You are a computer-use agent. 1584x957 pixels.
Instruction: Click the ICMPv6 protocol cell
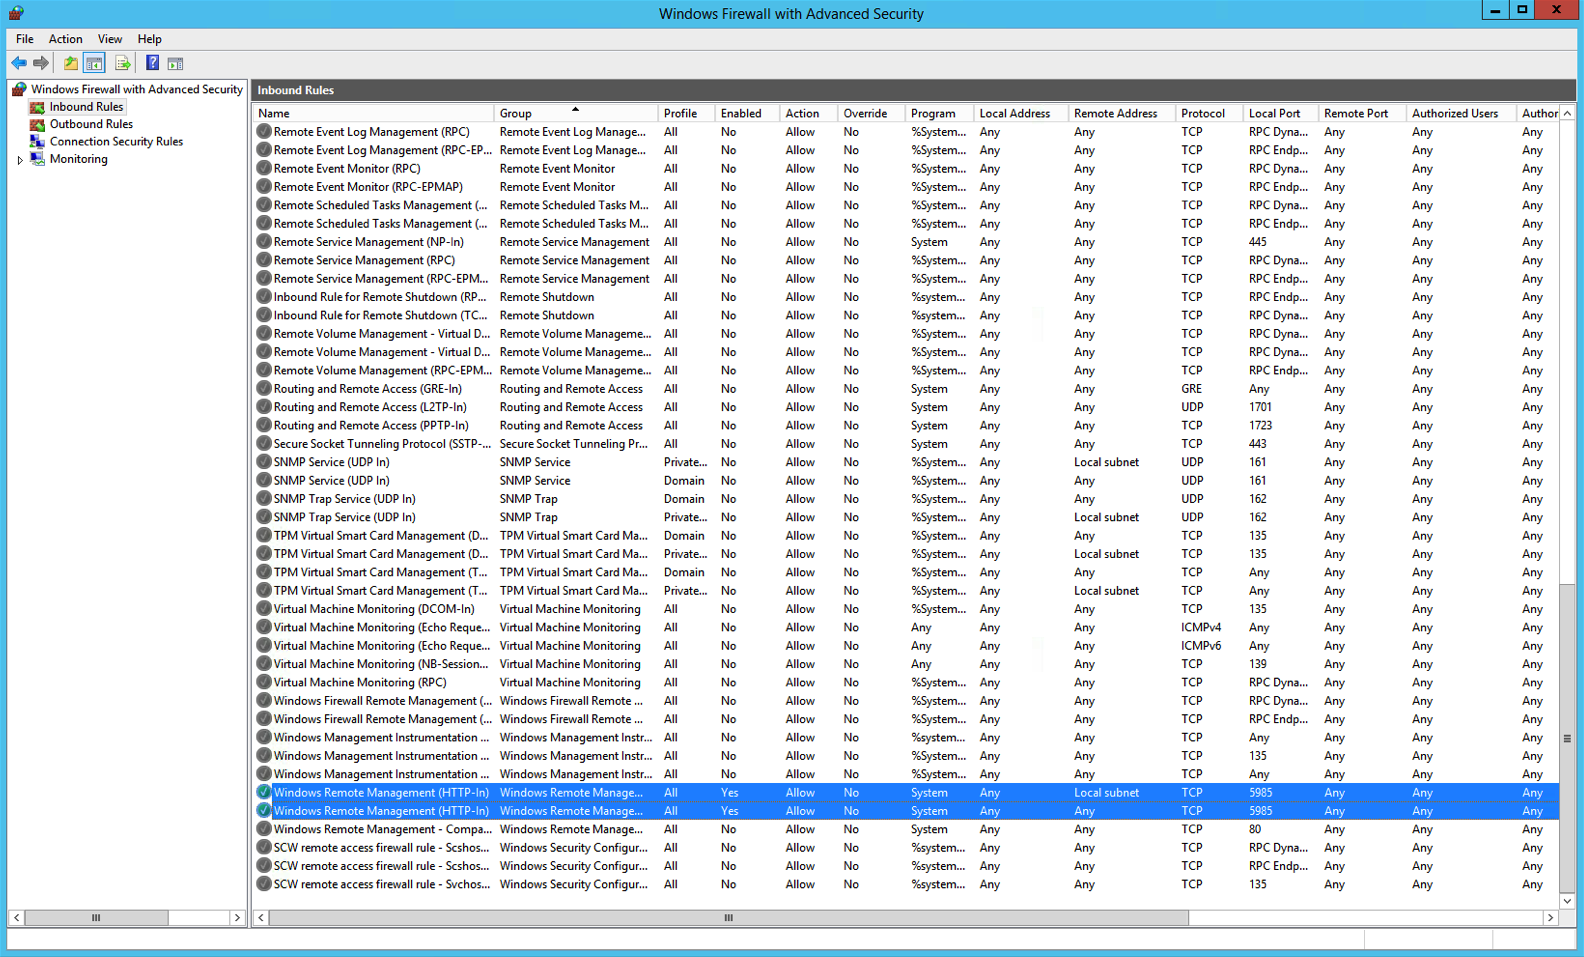tap(1200, 645)
